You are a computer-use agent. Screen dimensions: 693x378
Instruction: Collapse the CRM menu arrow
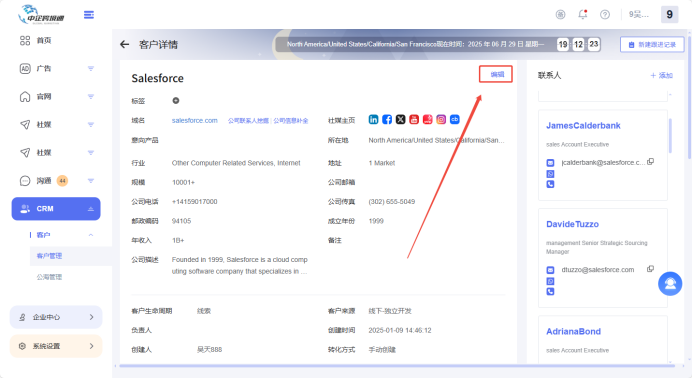coord(91,209)
